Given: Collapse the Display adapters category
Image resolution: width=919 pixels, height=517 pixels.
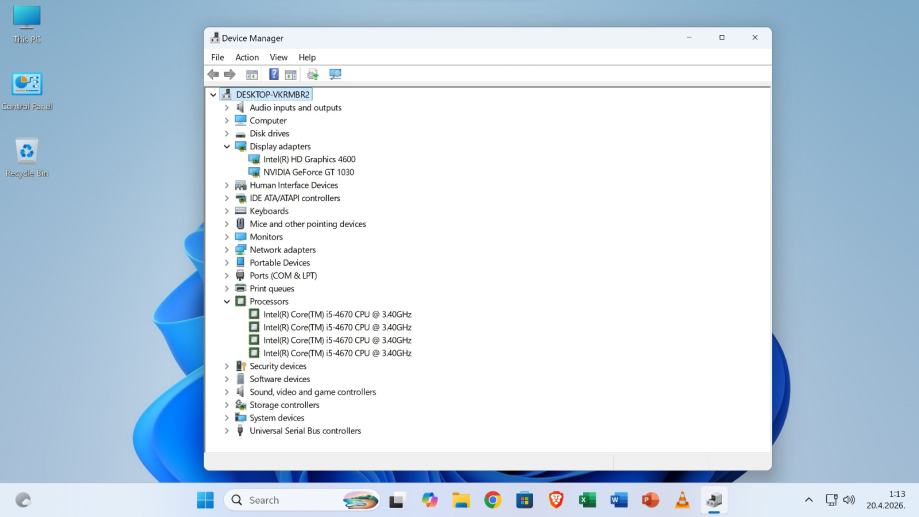Looking at the screenshot, I should (x=227, y=147).
